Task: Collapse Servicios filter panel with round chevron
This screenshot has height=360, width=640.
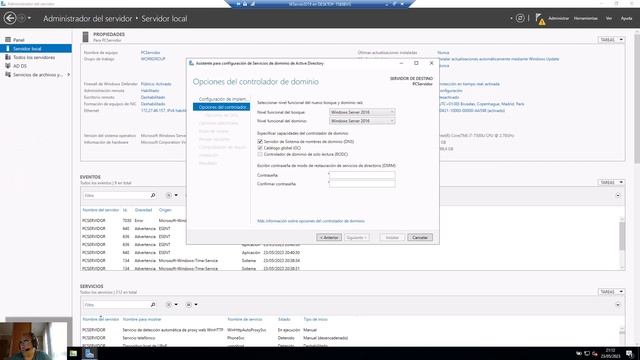Action: coord(618,304)
